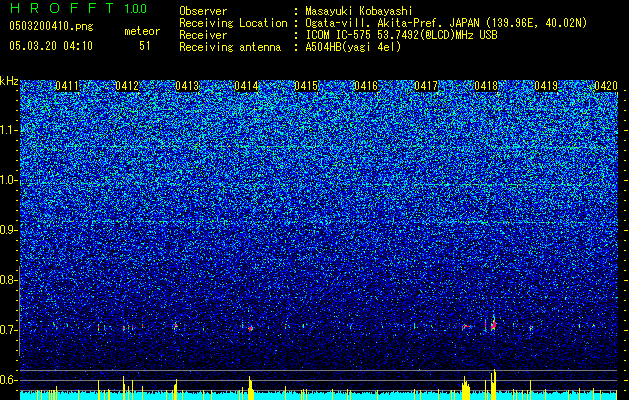Click the 0.7 kHz axis label
629x400 pixels.
(x=7, y=330)
